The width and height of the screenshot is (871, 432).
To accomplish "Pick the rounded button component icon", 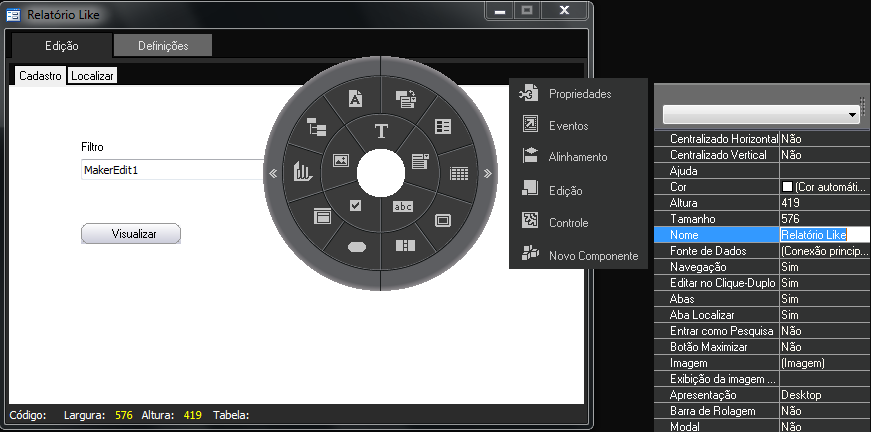I will (356, 247).
